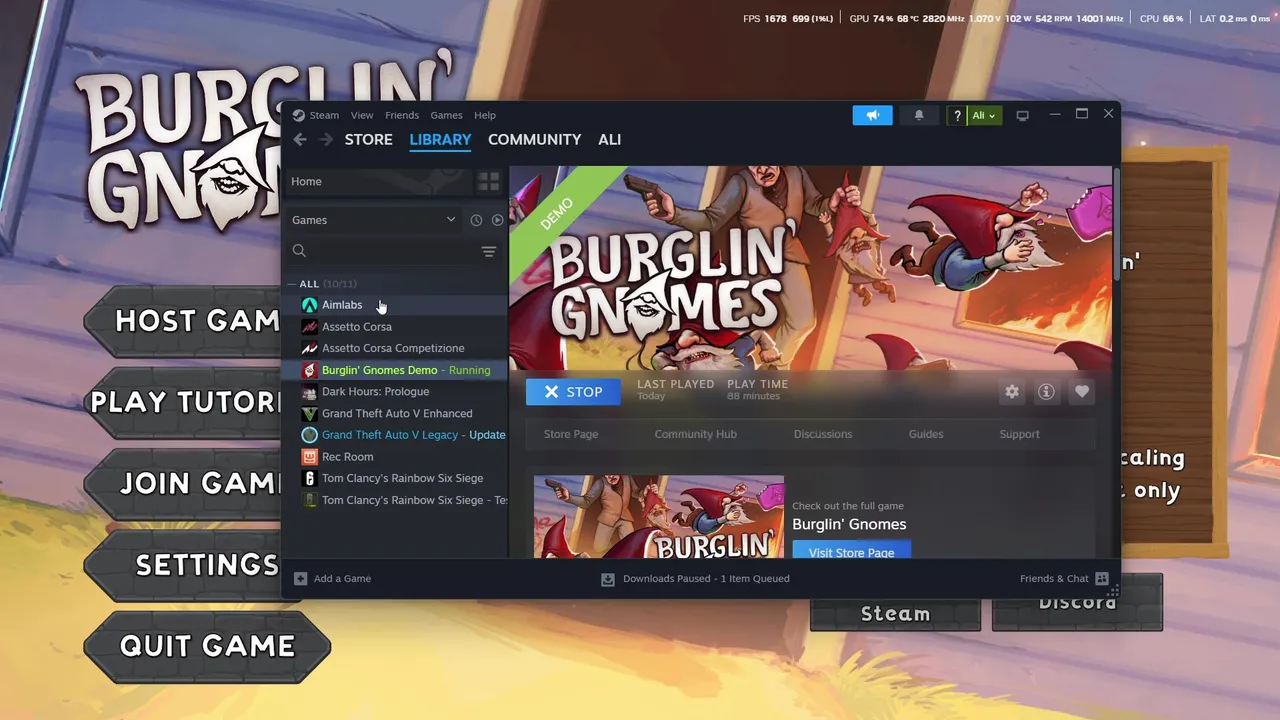The image size is (1280, 720).
Task: Toggle the library grid view icon
Action: click(x=488, y=181)
